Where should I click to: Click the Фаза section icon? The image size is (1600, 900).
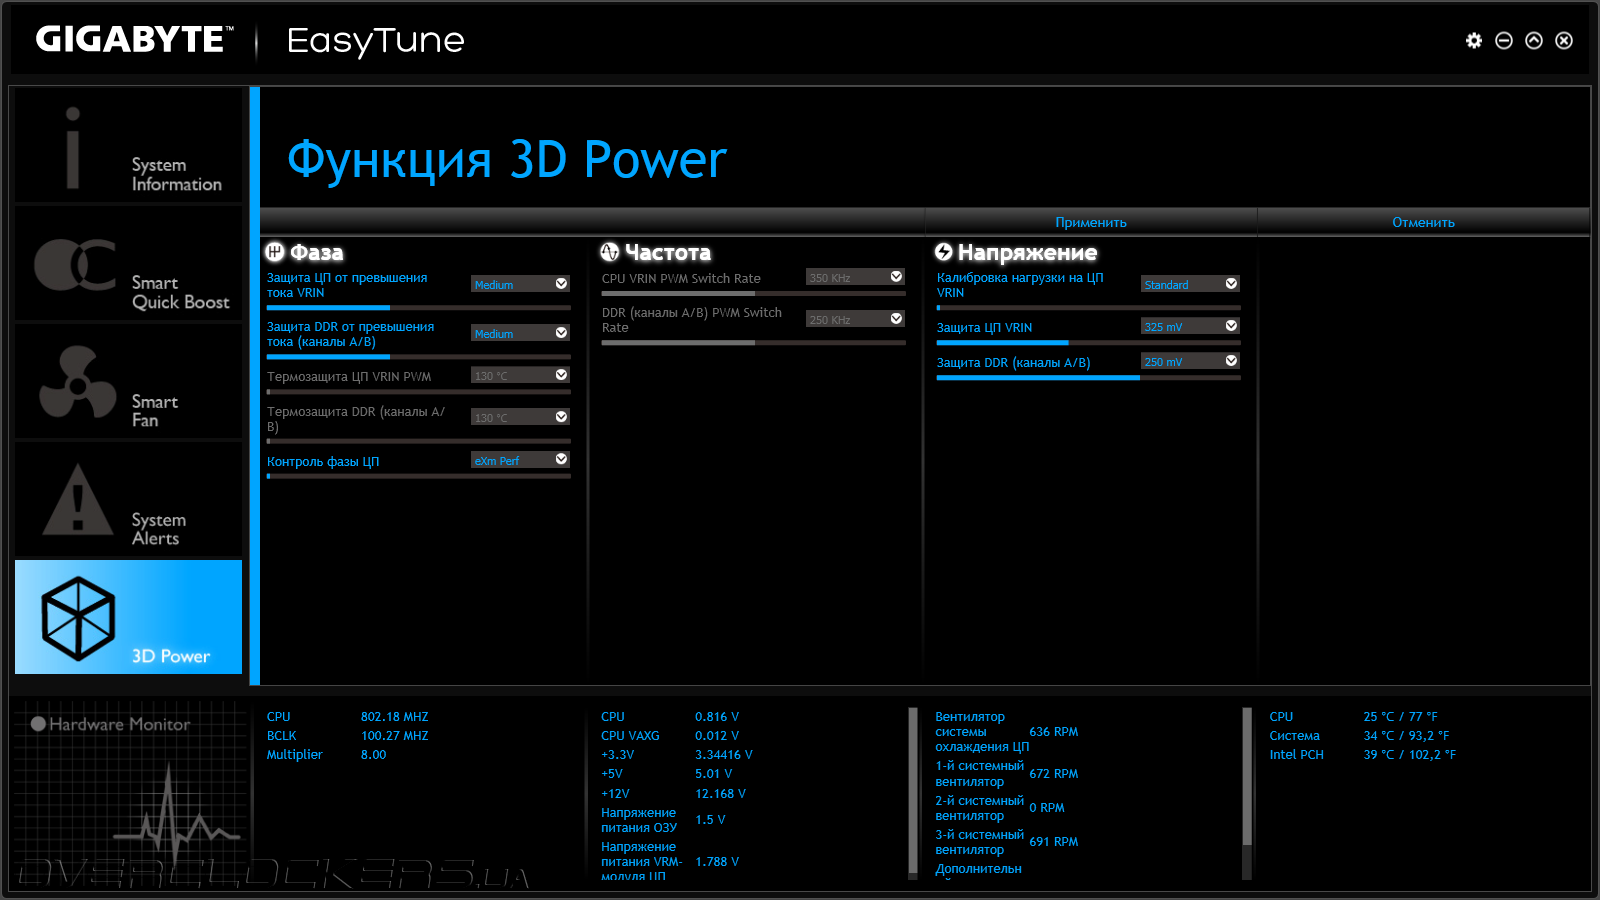pos(275,252)
